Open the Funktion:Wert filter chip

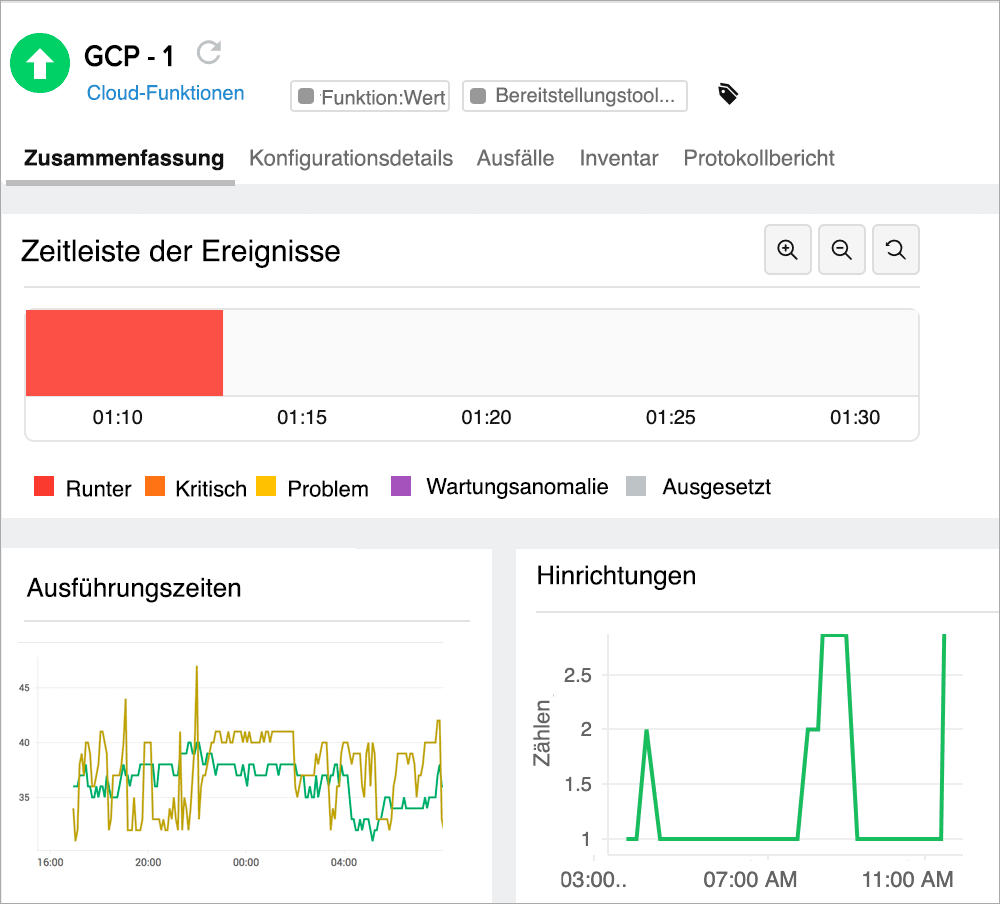click(x=370, y=96)
